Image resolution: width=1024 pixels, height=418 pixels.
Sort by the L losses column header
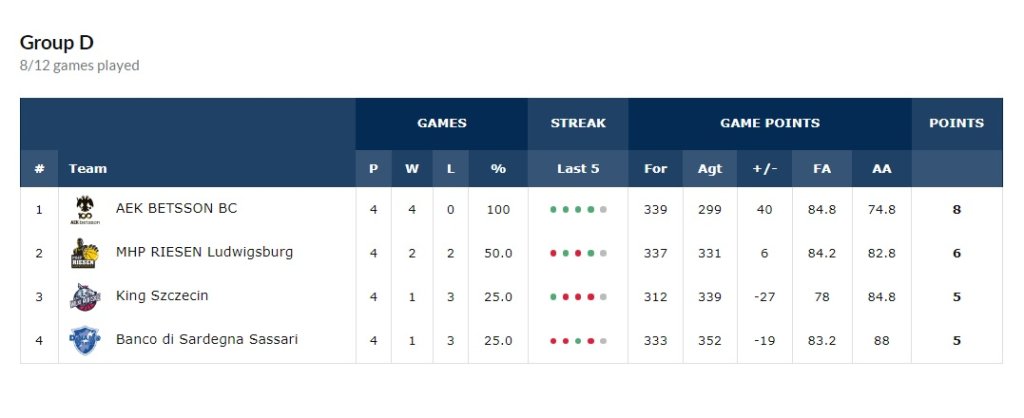(451, 169)
